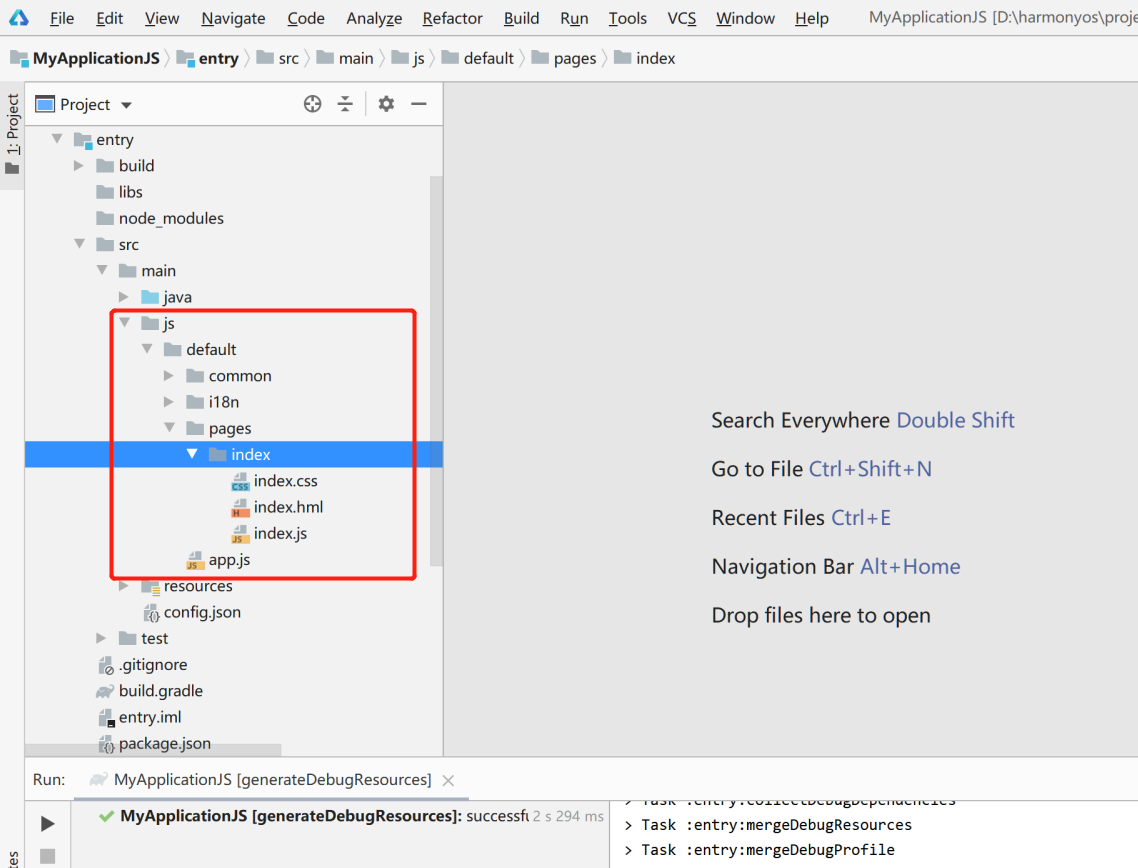The width and height of the screenshot is (1138, 868).
Task: Open the Build menu
Action: click(x=521, y=18)
